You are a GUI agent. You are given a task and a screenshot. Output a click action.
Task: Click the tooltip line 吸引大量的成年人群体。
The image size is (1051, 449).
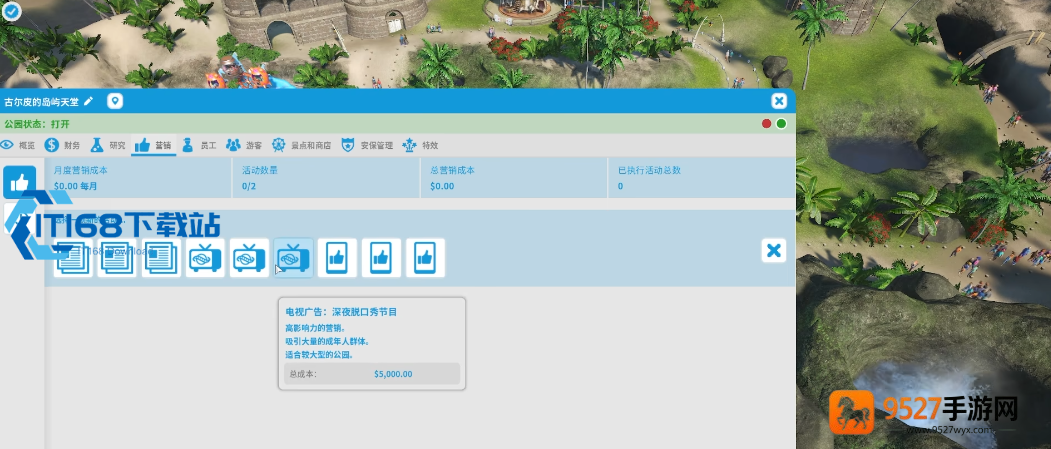(328, 341)
